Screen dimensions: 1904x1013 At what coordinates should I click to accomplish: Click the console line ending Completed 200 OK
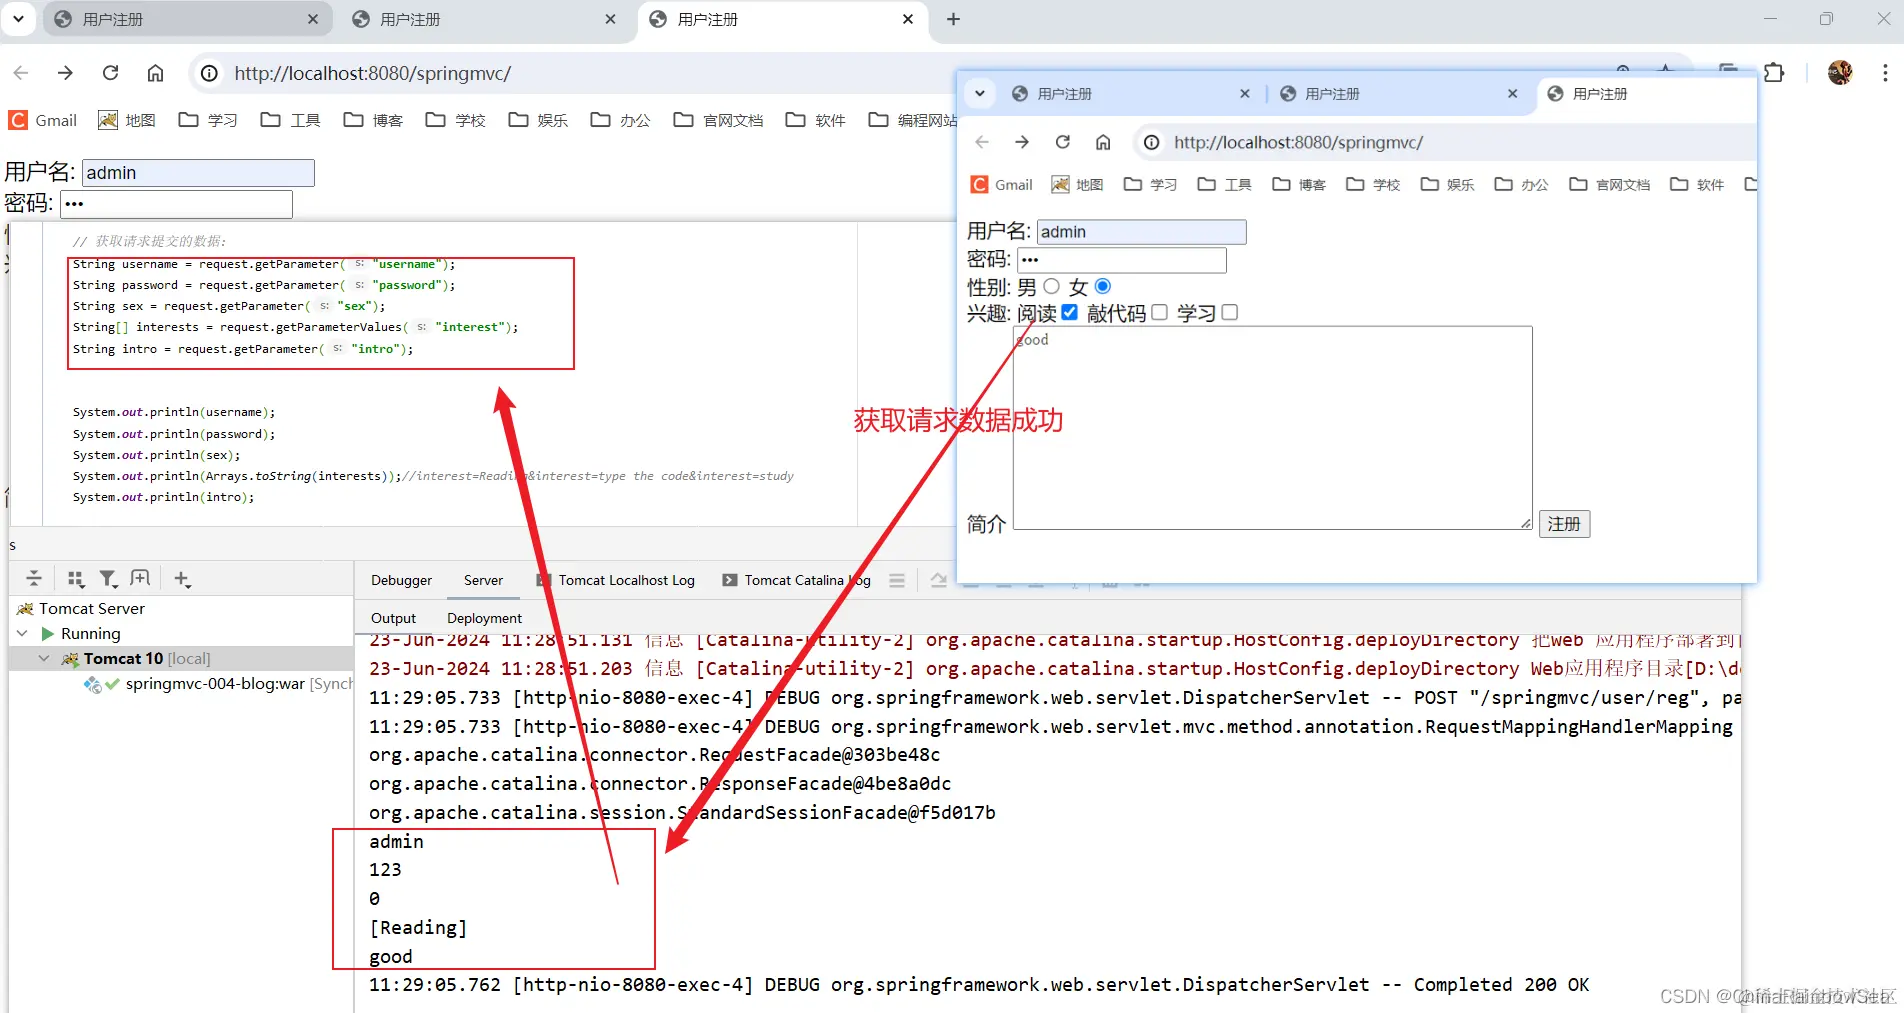[979, 985]
